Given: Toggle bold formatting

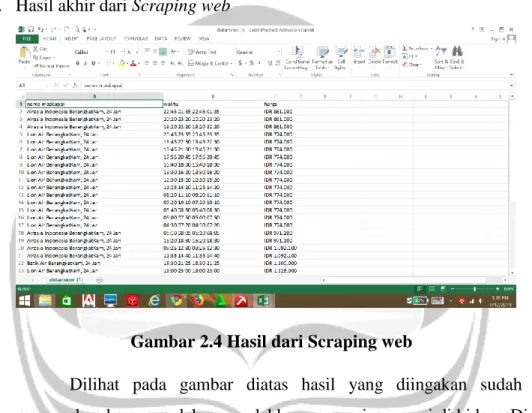Looking at the screenshot, I should [x=78, y=63].
